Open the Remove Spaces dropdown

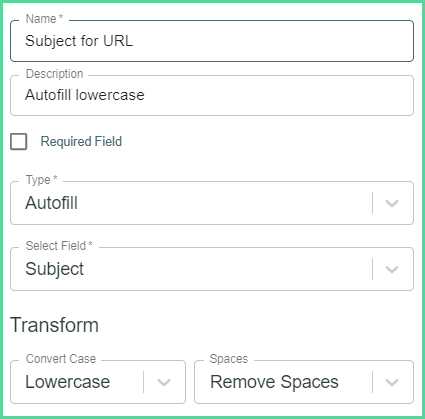coord(304,382)
